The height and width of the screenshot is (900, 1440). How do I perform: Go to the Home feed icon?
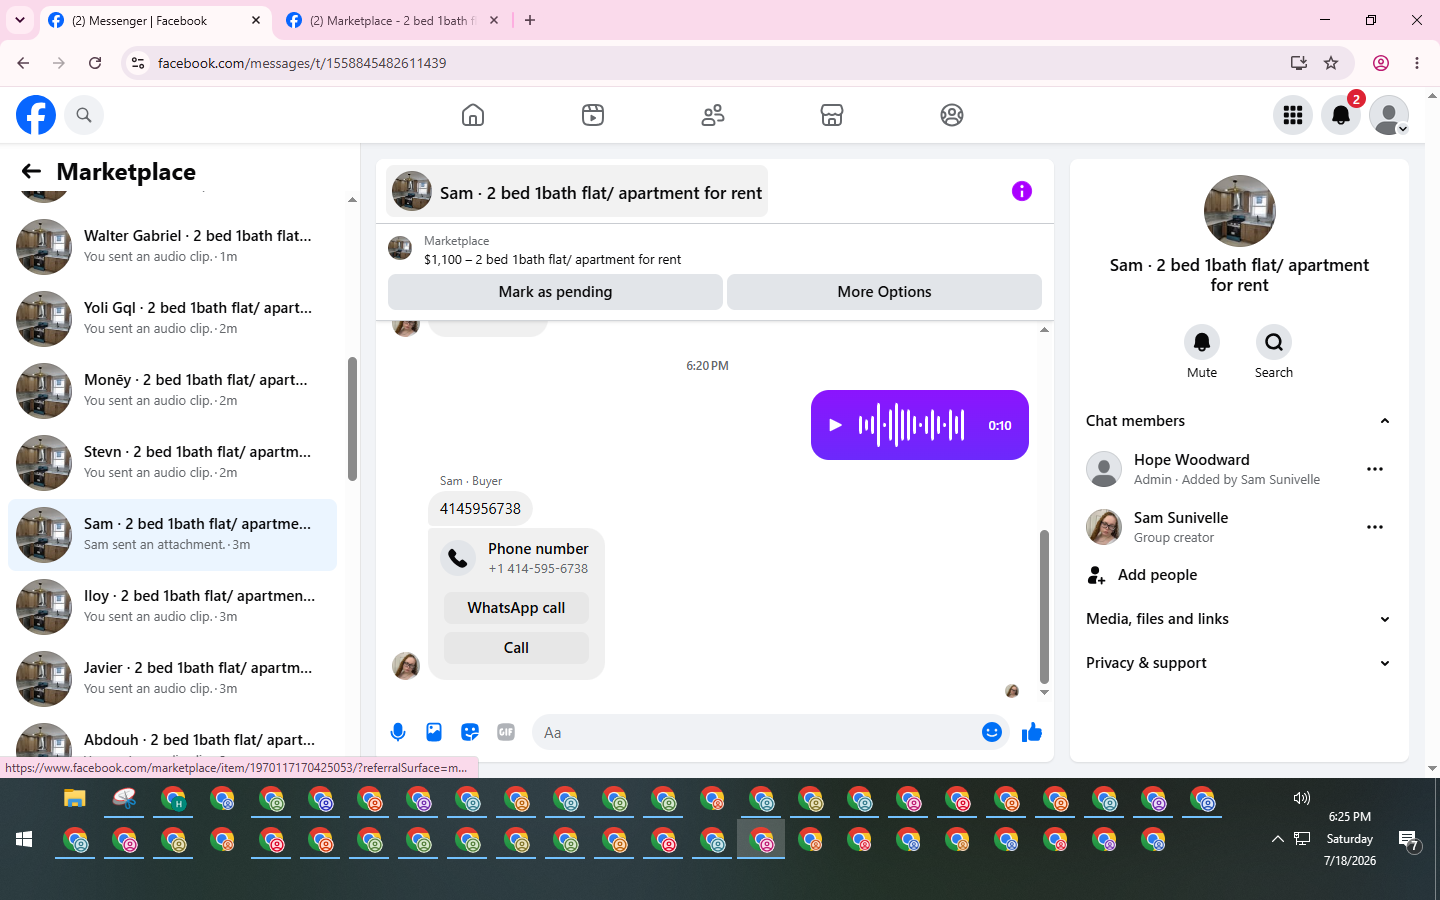pos(473,115)
